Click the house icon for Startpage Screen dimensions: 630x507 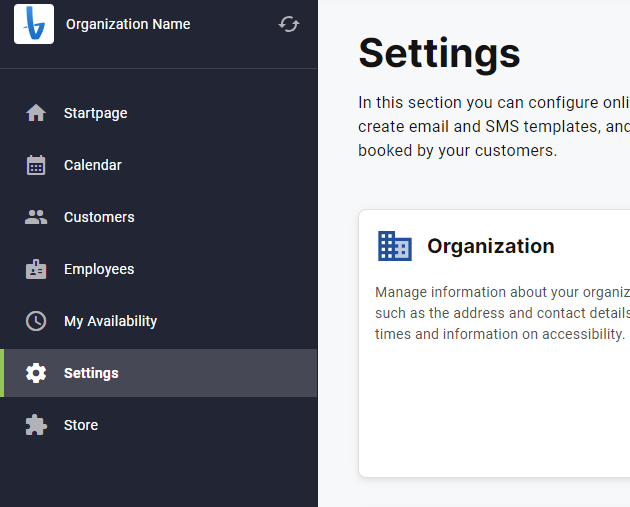(36, 113)
